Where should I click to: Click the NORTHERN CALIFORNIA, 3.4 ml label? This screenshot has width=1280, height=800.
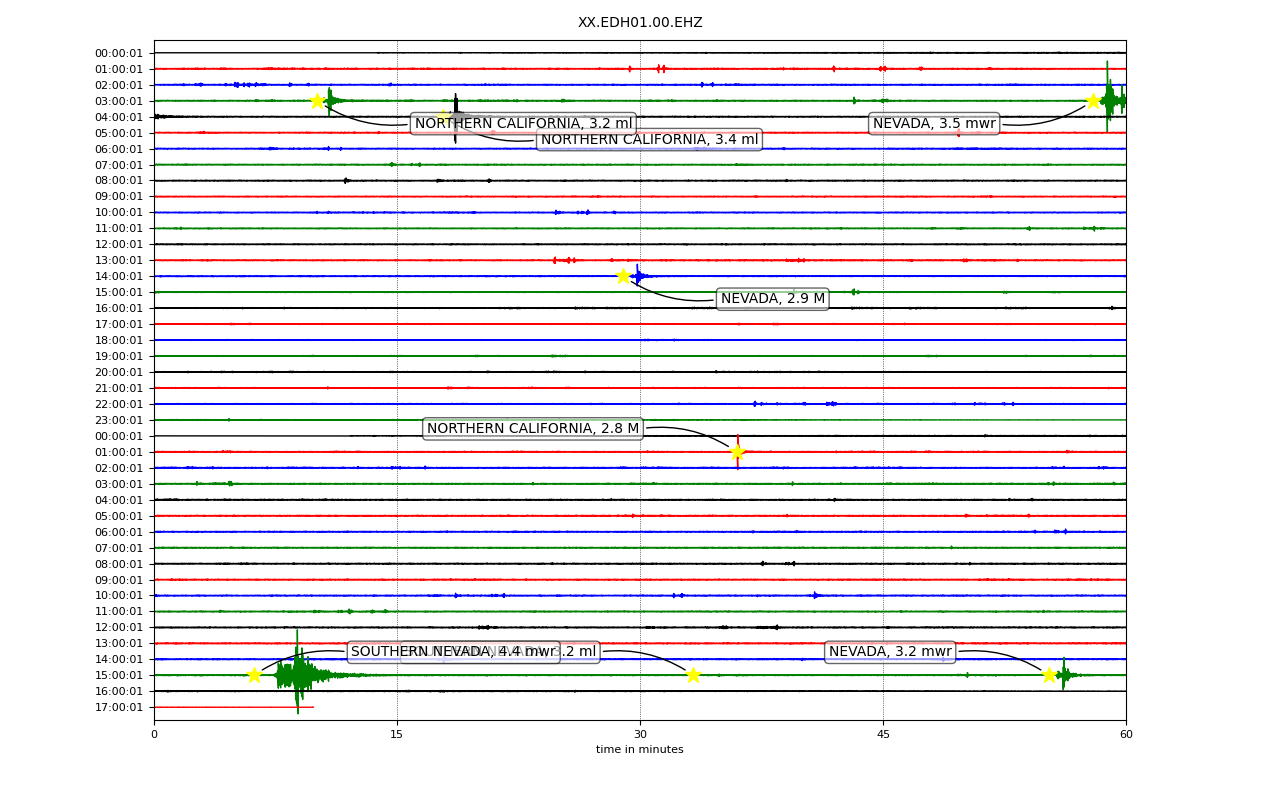649,140
